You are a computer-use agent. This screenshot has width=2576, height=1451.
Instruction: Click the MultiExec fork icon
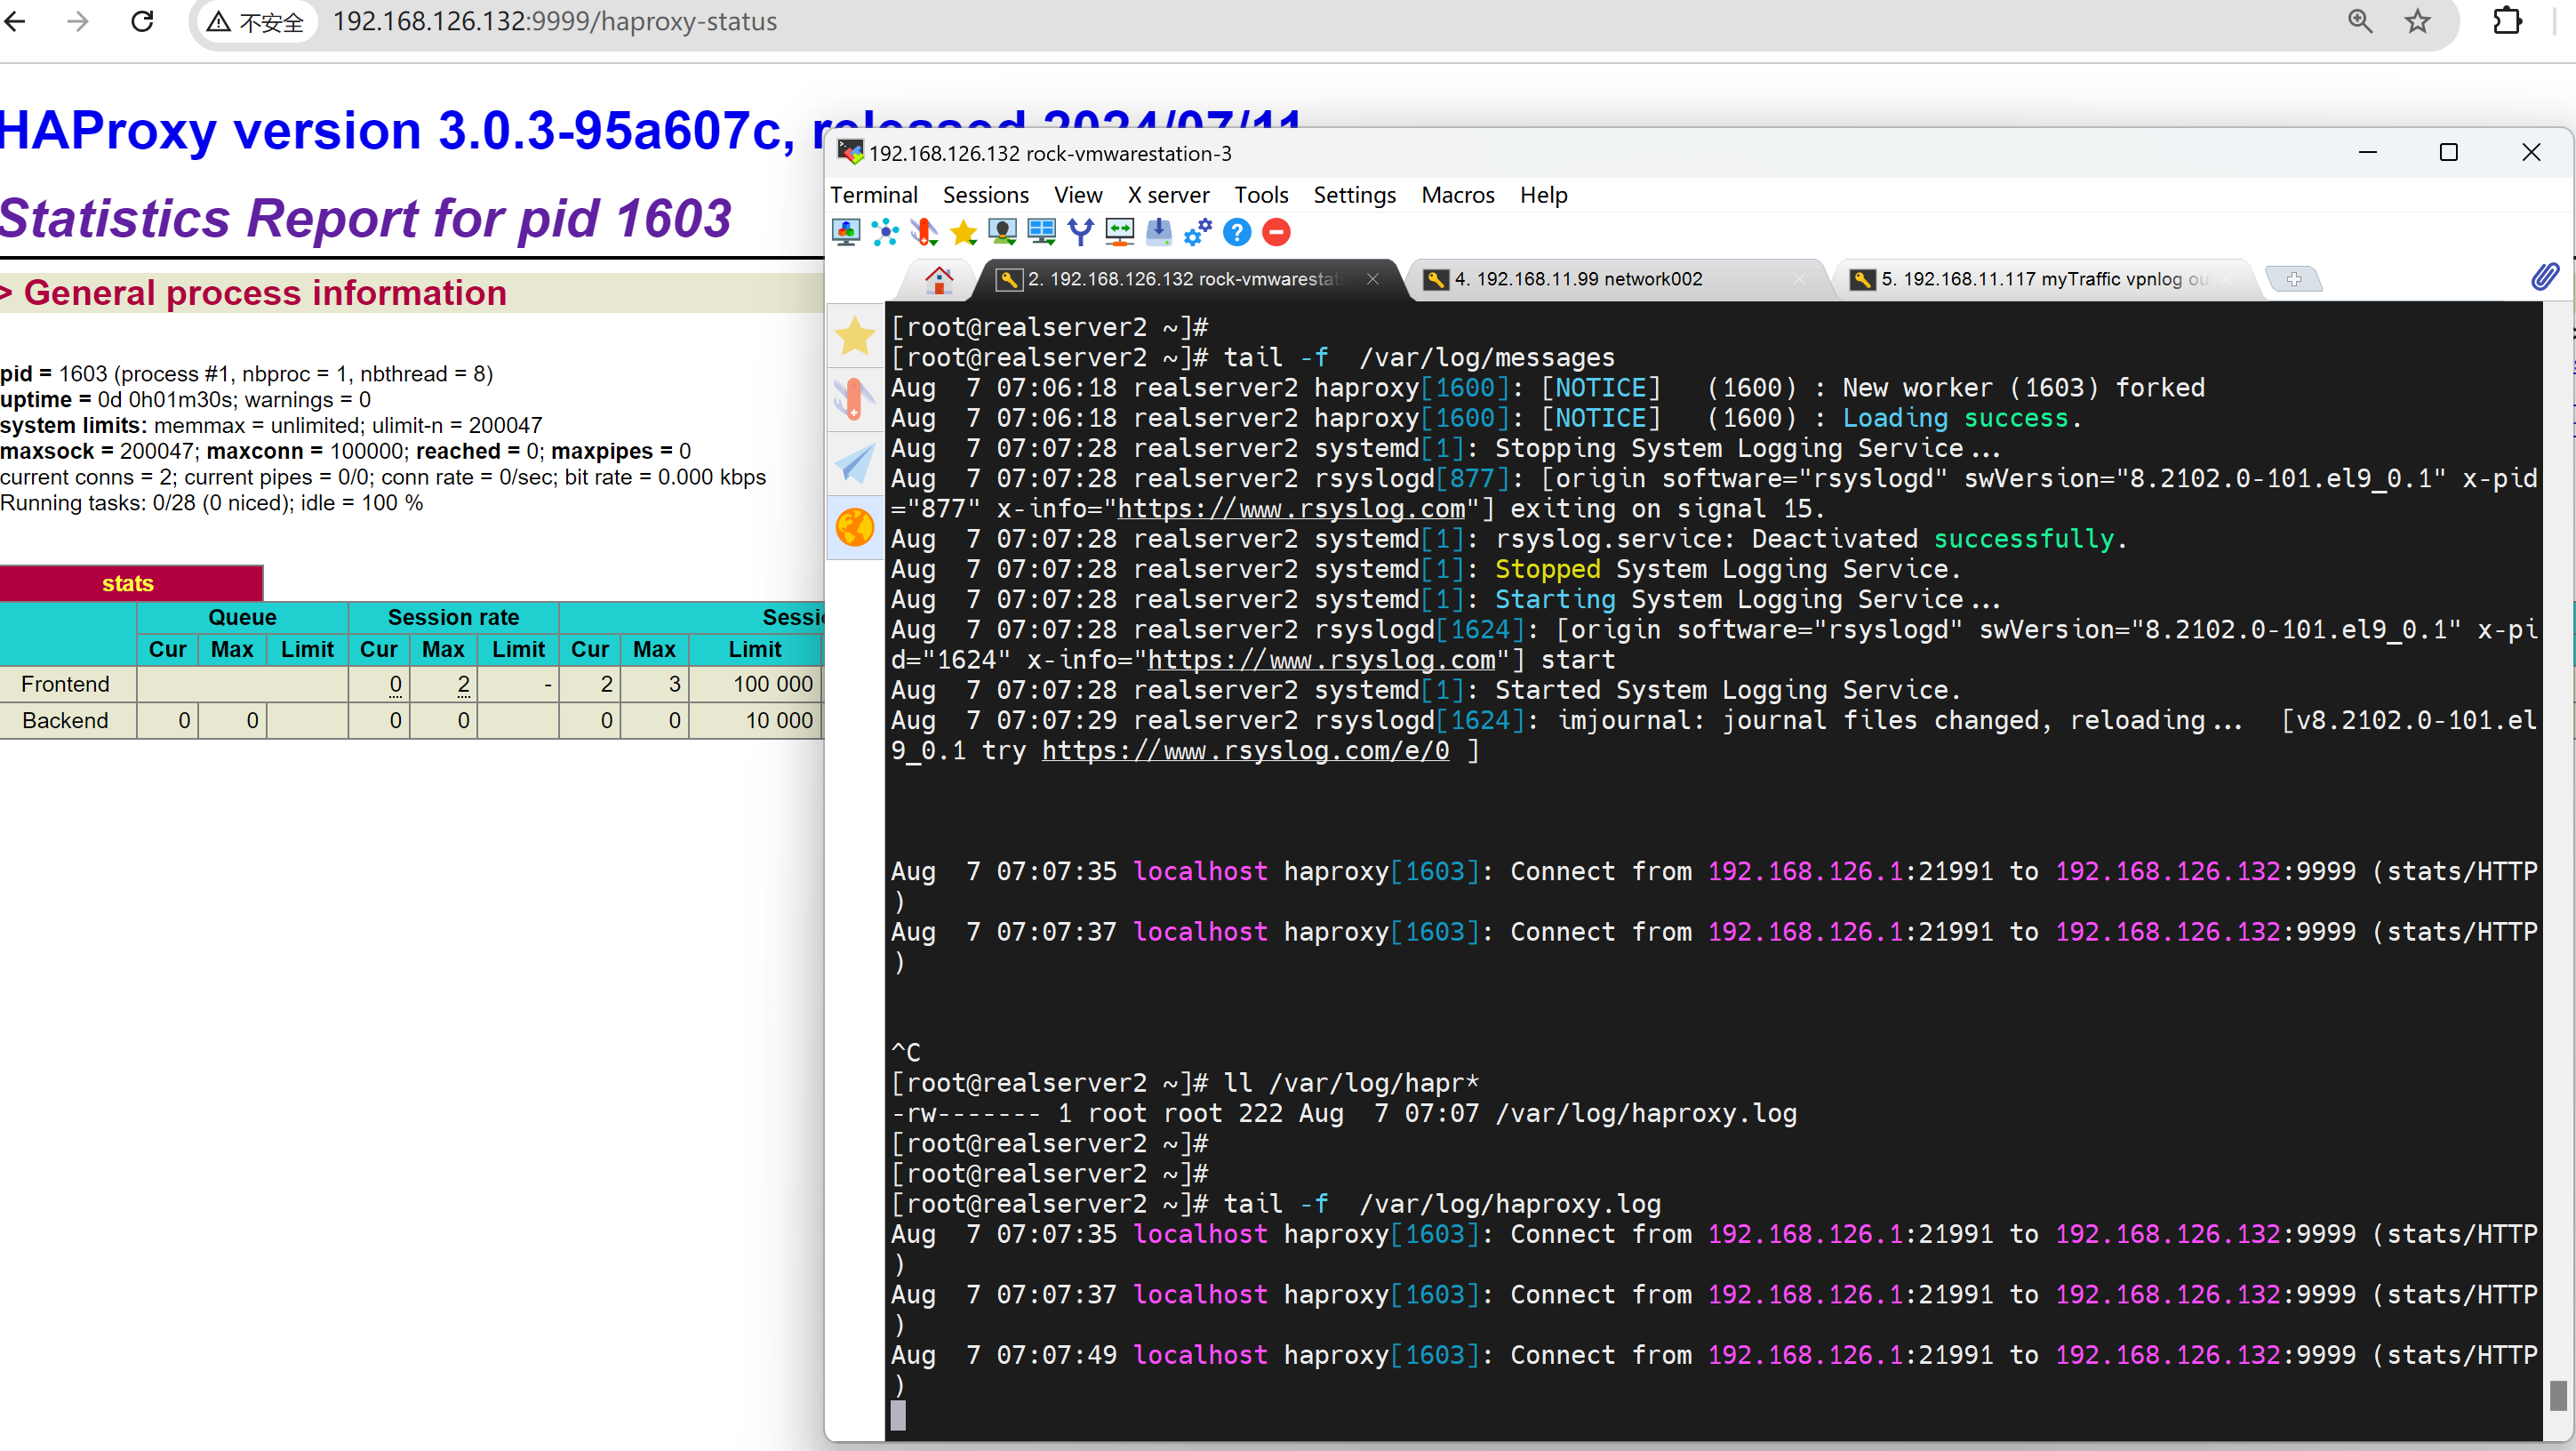click(1080, 233)
